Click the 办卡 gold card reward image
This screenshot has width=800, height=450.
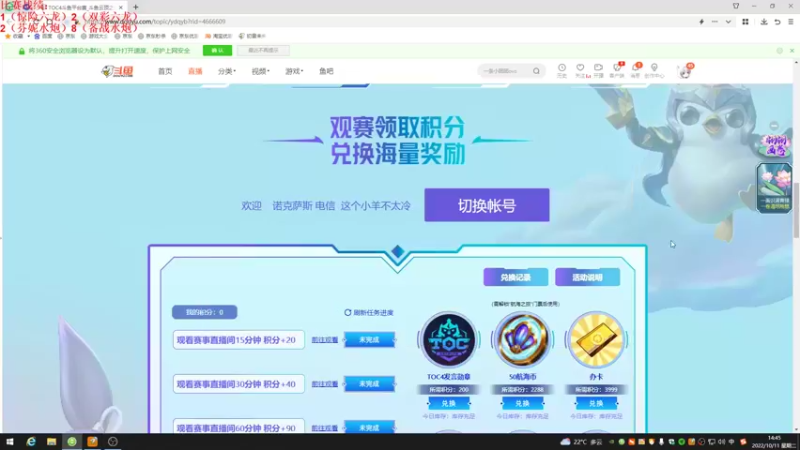596,340
